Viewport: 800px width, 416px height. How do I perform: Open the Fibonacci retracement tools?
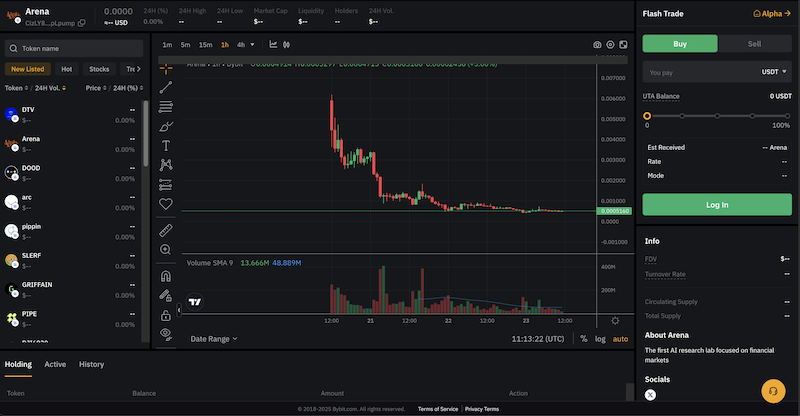(x=166, y=107)
